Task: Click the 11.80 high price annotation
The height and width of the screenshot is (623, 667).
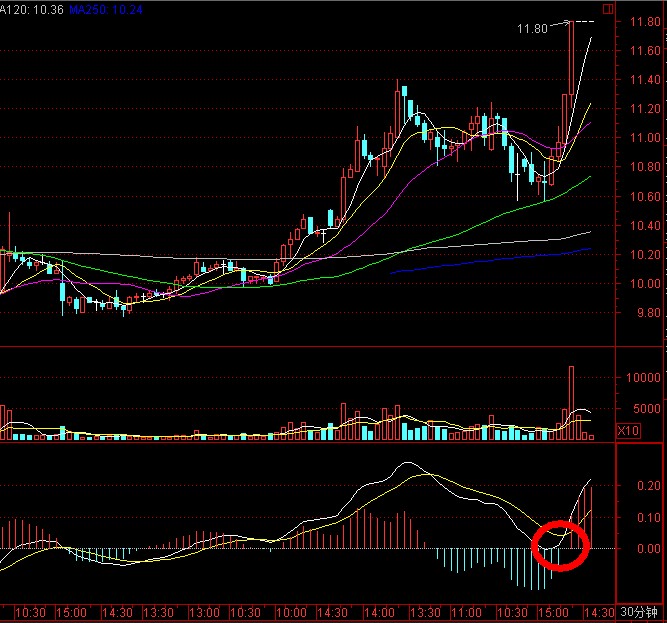Action: tap(532, 29)
